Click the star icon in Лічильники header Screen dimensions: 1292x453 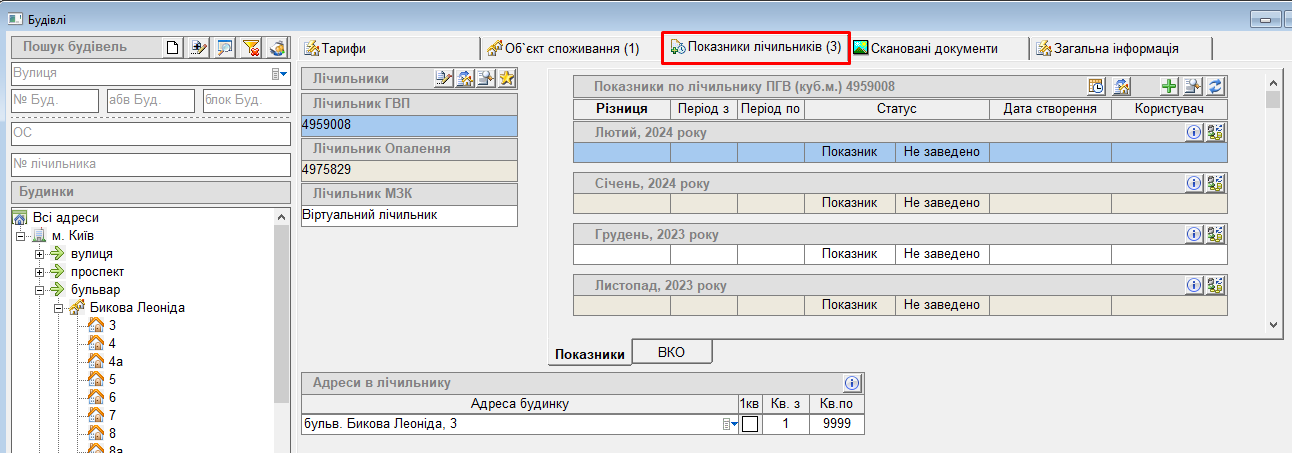click(507, 79)
